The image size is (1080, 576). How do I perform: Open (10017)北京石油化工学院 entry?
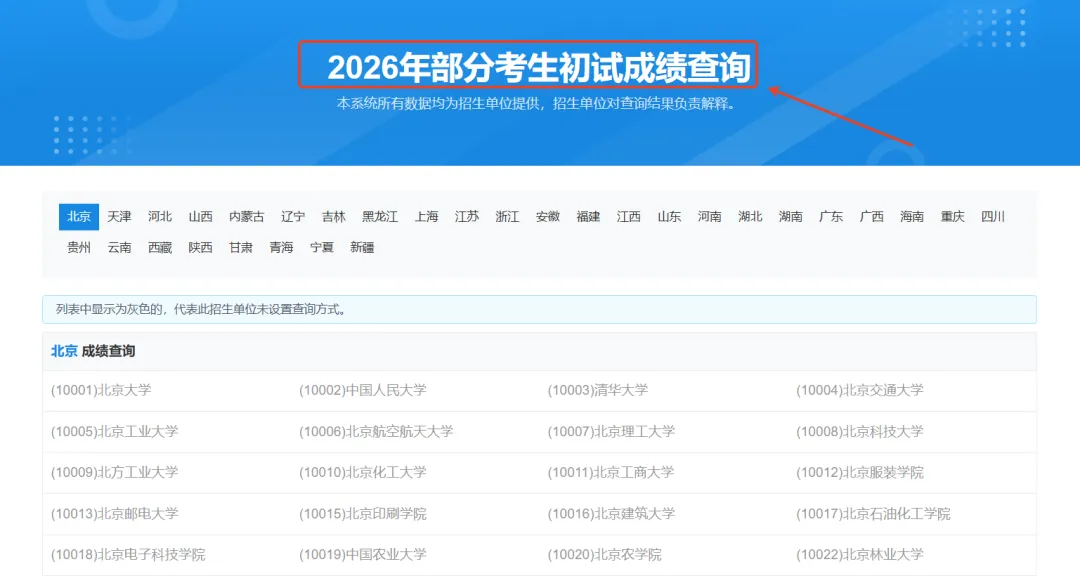[x=873, y=513]
